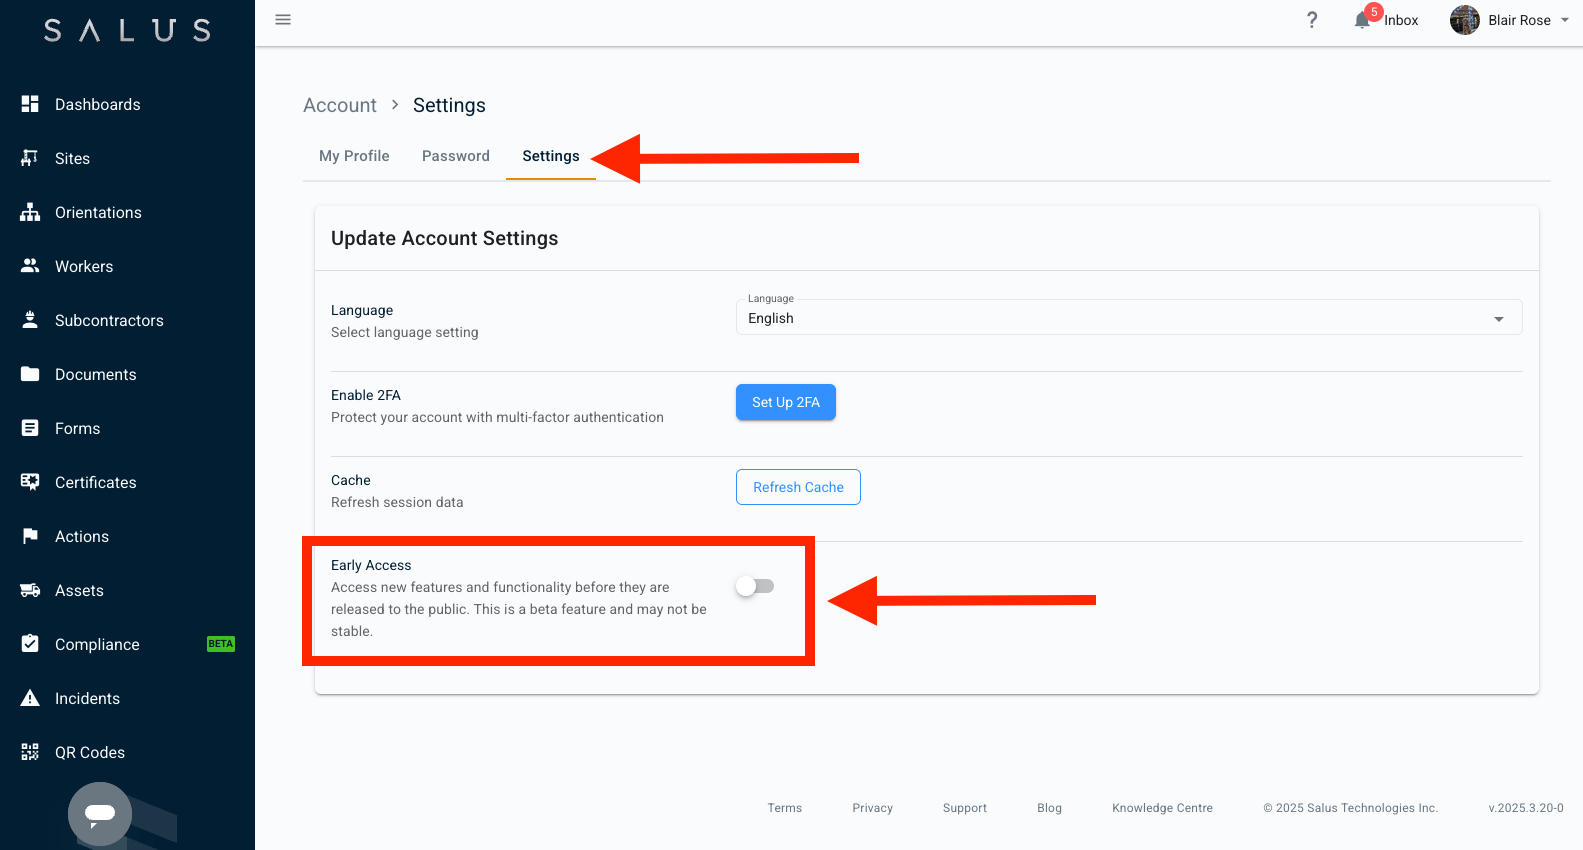
Task: Click the Blair Rose profile avatar
Action: 1465,20
